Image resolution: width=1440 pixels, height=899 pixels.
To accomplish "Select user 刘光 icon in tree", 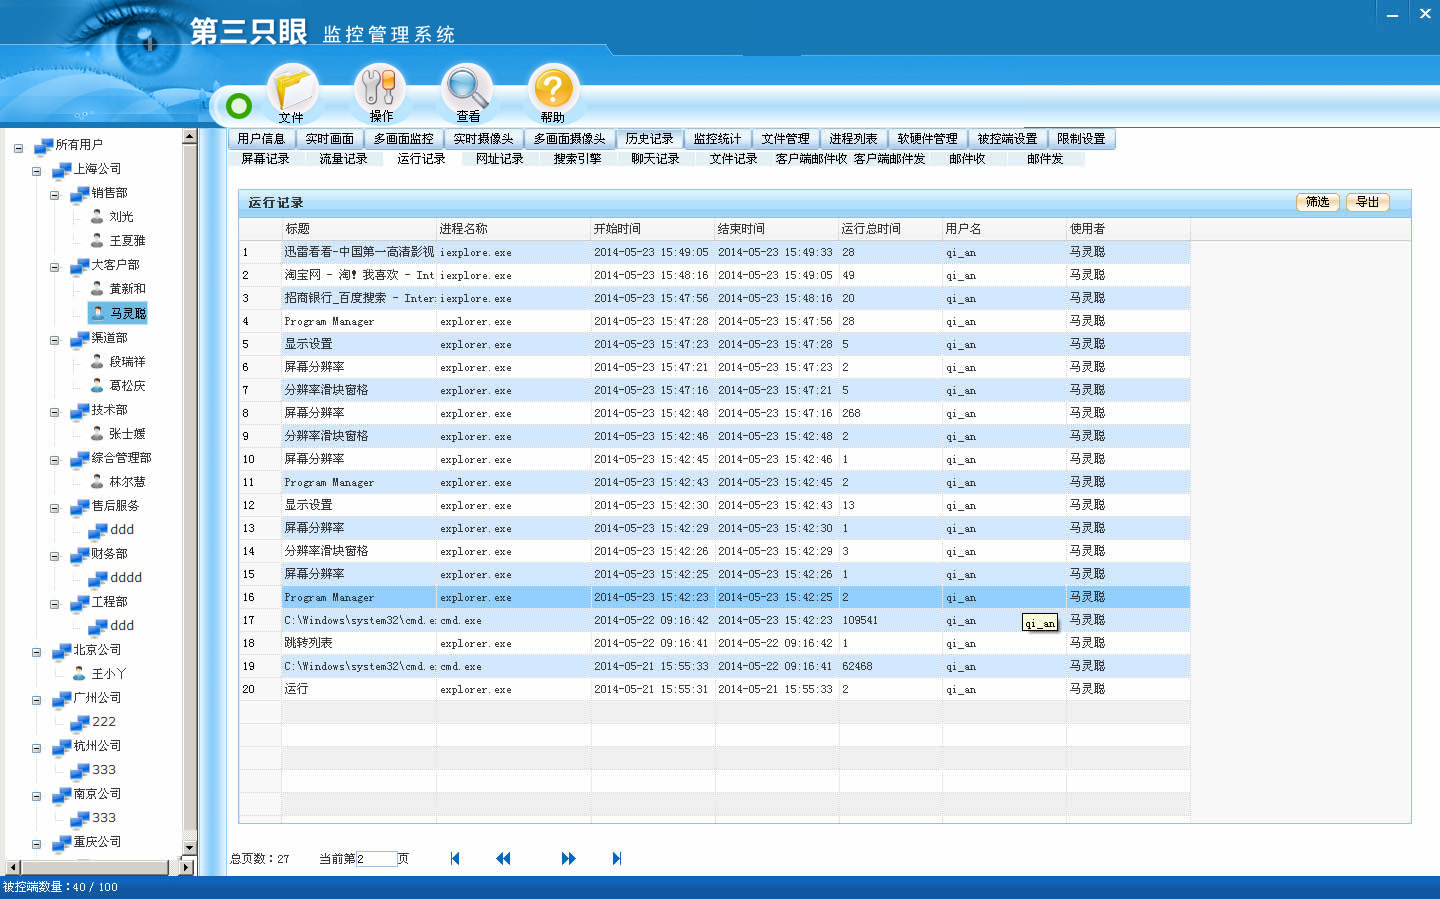I will click(x=97, y=216).
